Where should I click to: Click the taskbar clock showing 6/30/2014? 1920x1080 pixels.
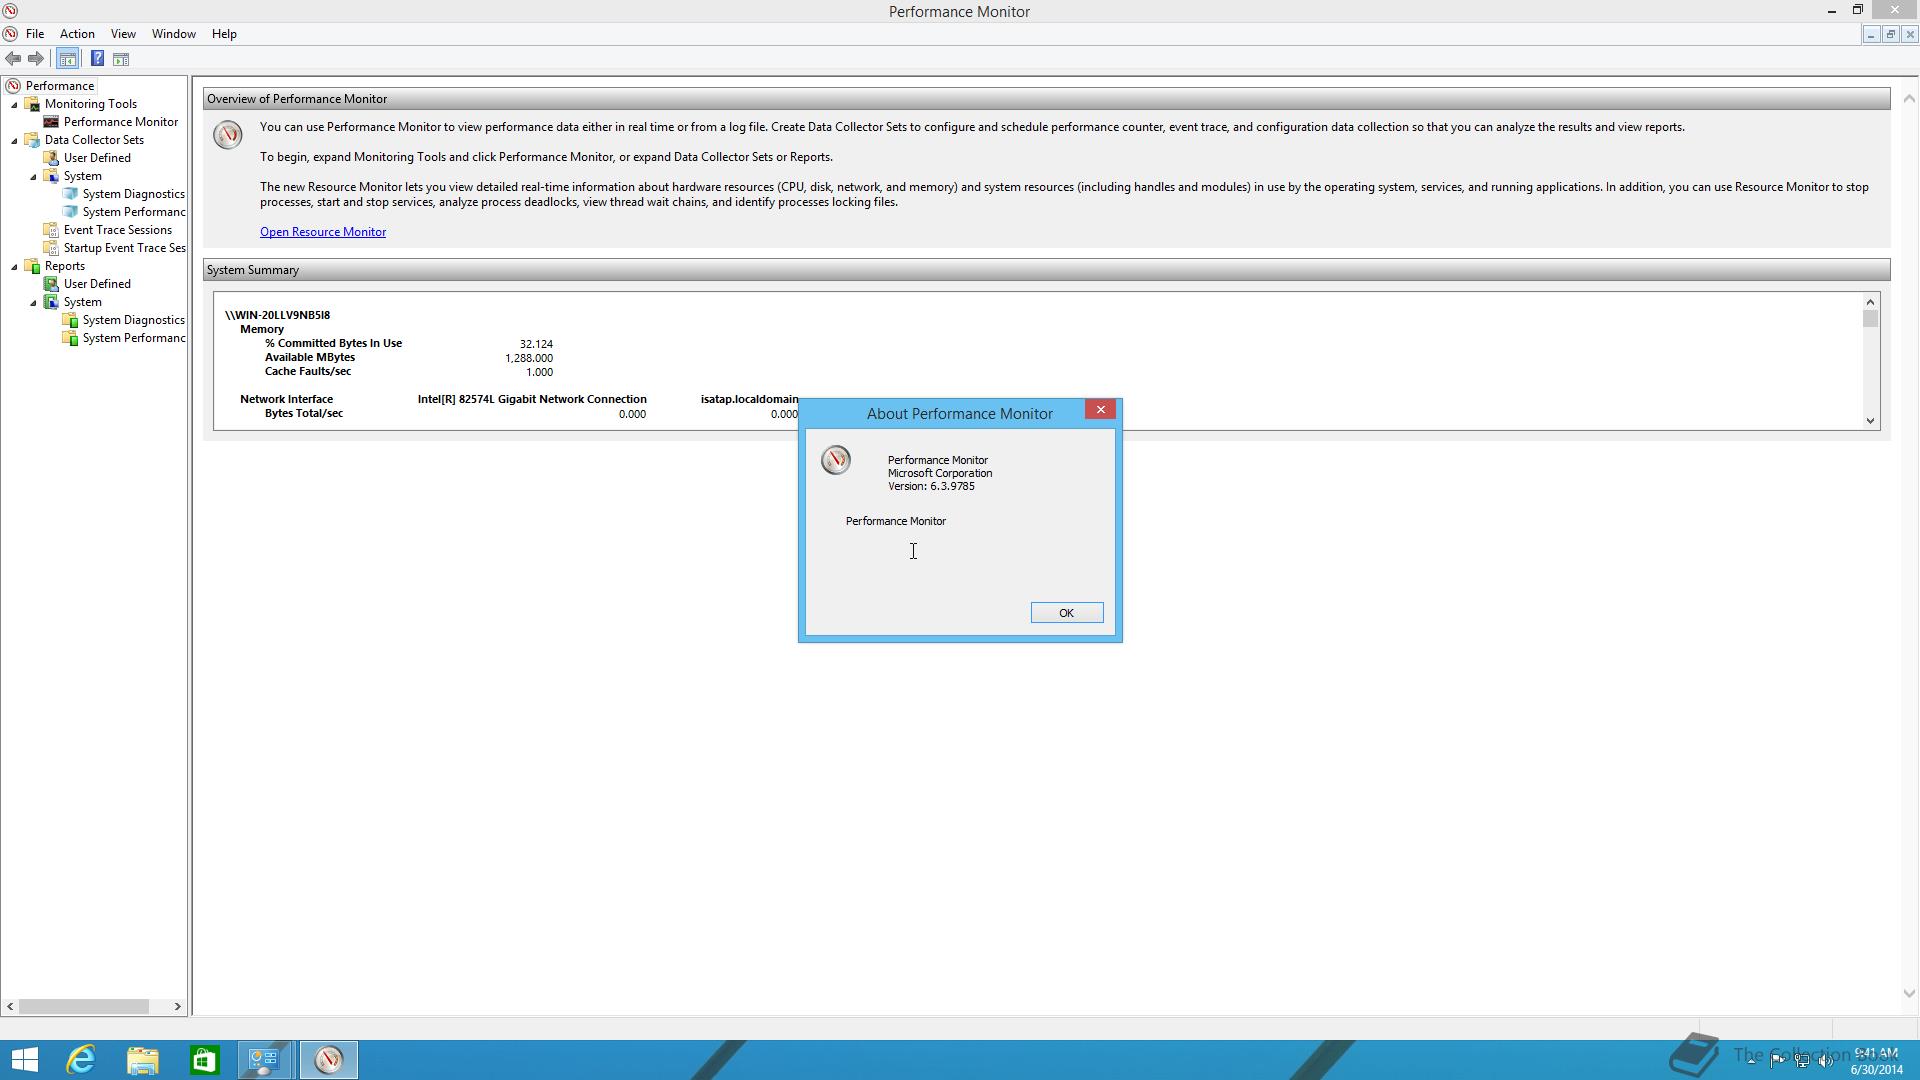pyautogui.click(x=1876, y=1061)
